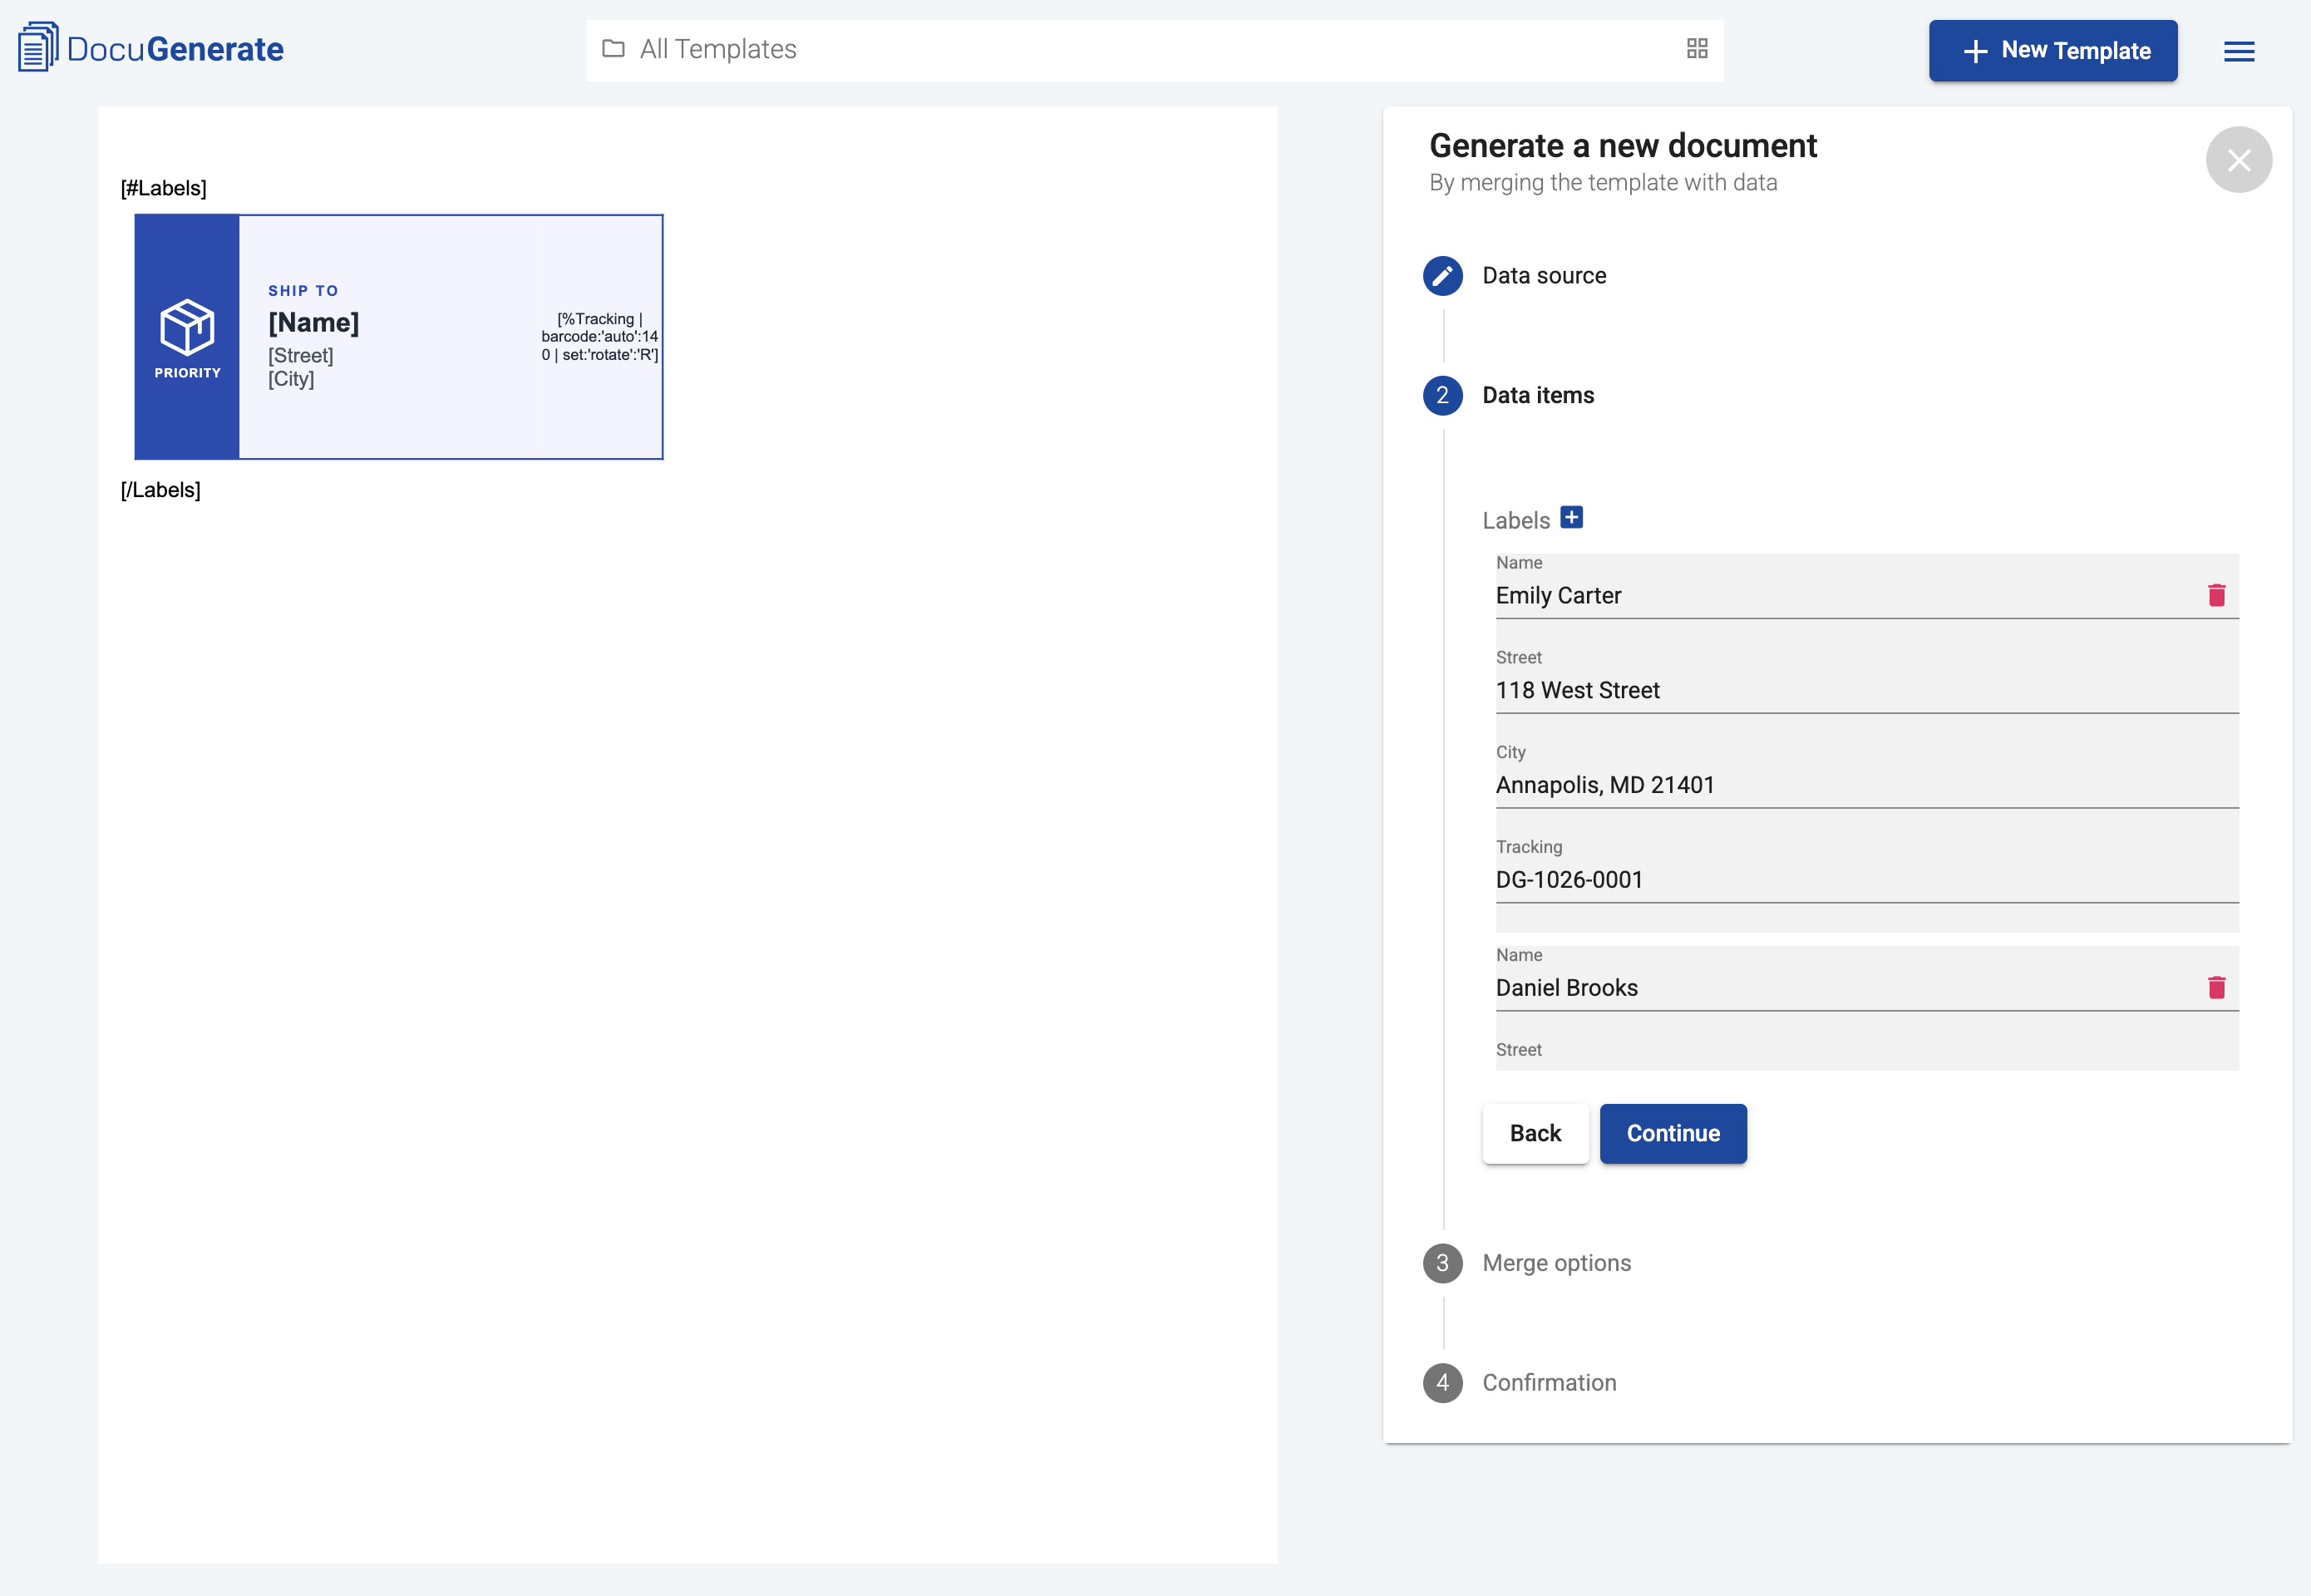Go to the Data source step
This screenshot has height=1596, width=2311.
click(x=1544, y=276)
